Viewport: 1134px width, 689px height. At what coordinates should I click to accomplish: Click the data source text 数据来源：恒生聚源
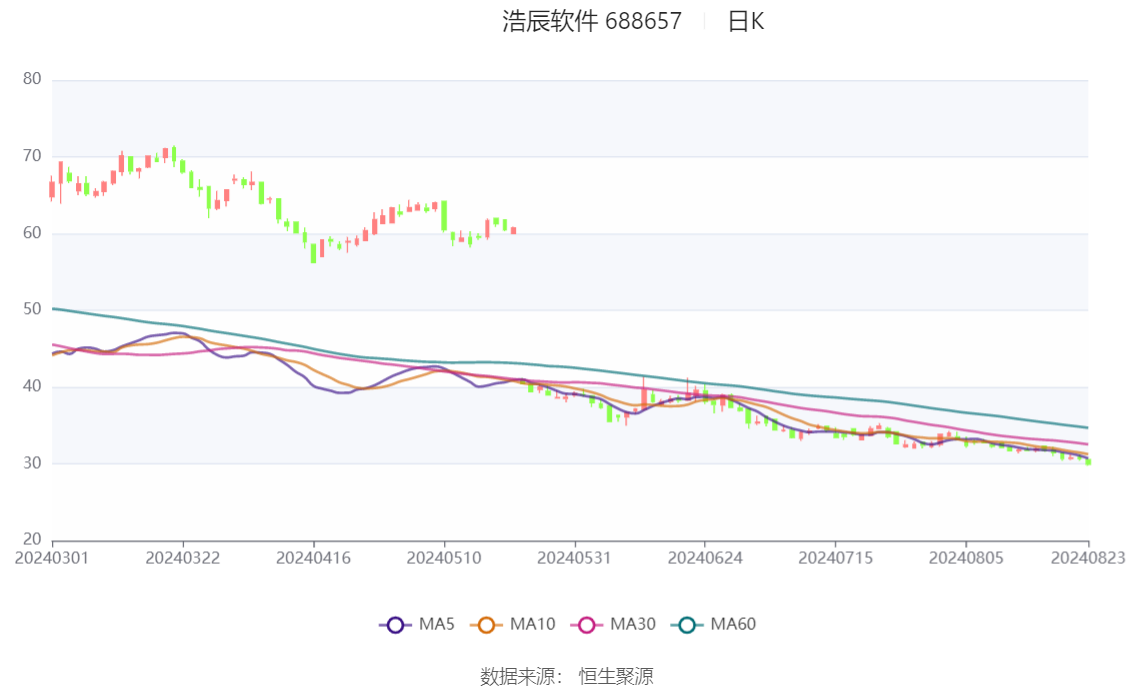point(567,677)
